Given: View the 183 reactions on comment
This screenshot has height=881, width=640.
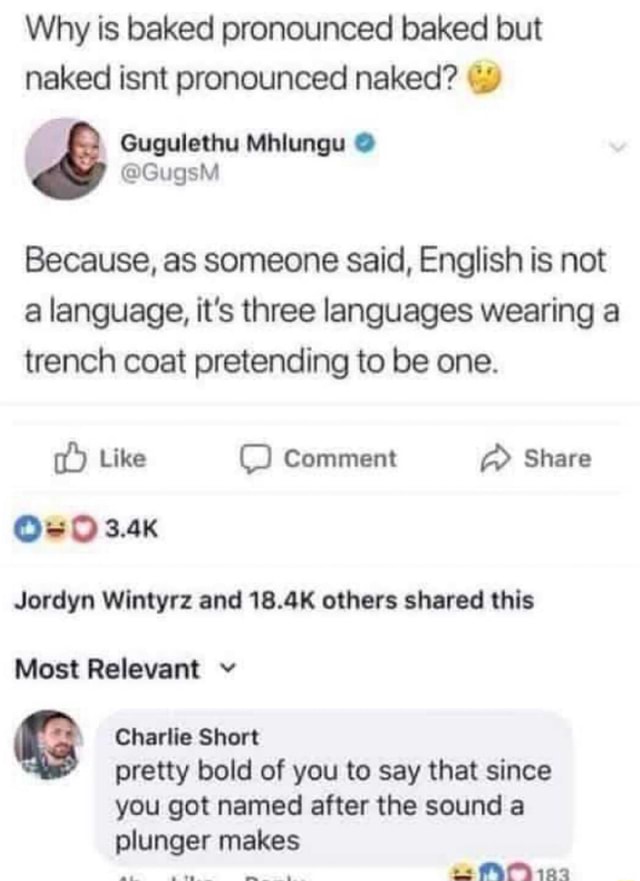Looking at the screenshot, I should pyautogui.click(x=553, y=874).
